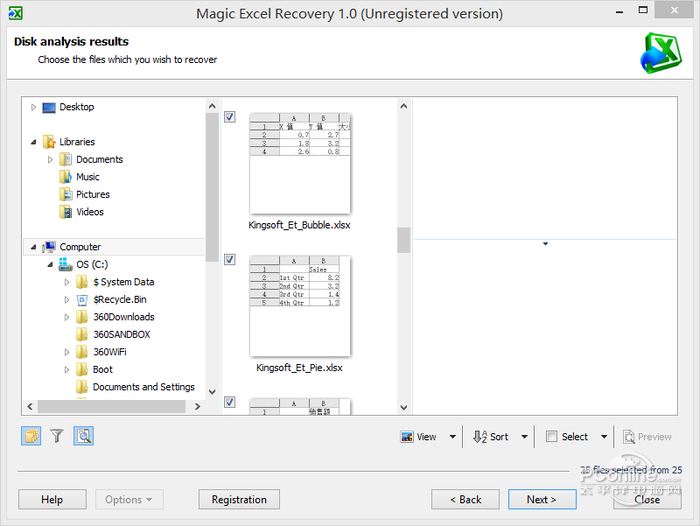Click the Magic Excel Recovery logo
Viewport: 700px width, 526px height.
click(x=661, y=53)
